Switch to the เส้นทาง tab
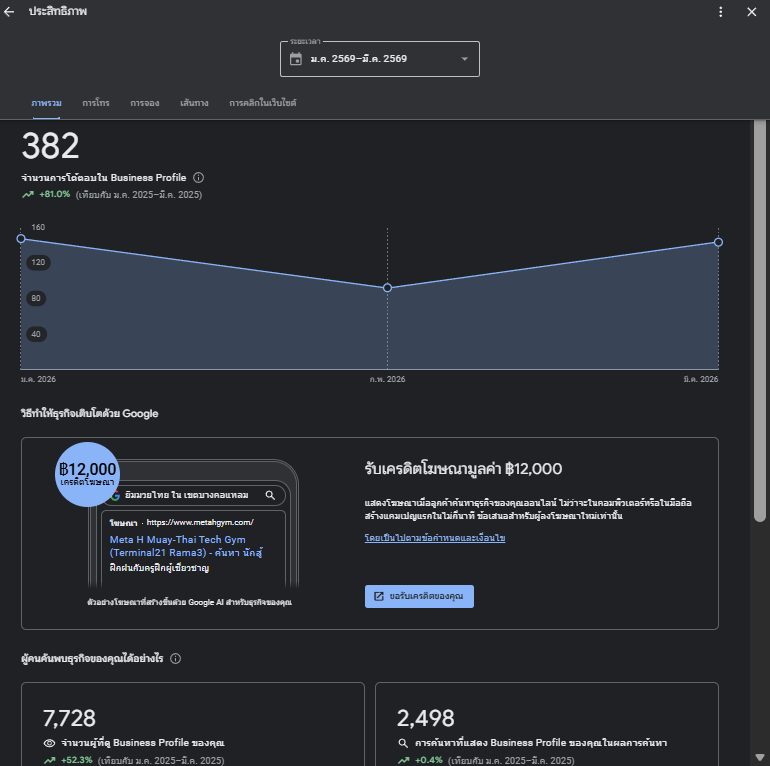The image size is (770, 766). tap(194, 103)
